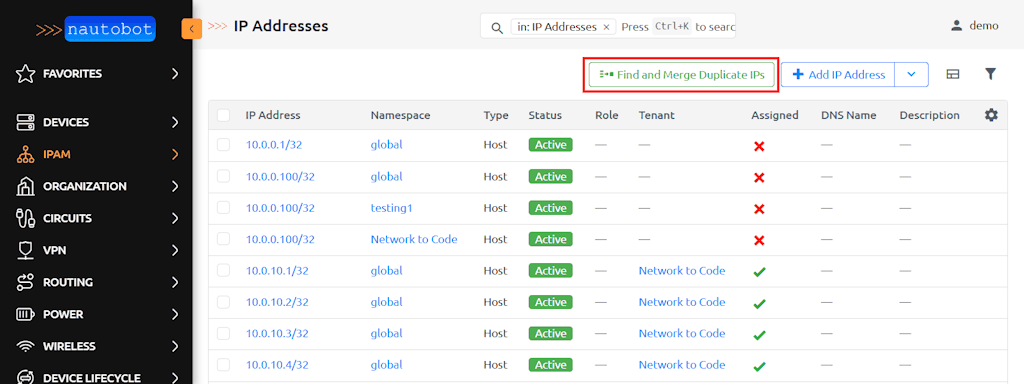Check the 10.0.0.100/32 Network to Code checkbox
Screen dimensions: 1024x384
pyautogui.click(x=223, y=239)
